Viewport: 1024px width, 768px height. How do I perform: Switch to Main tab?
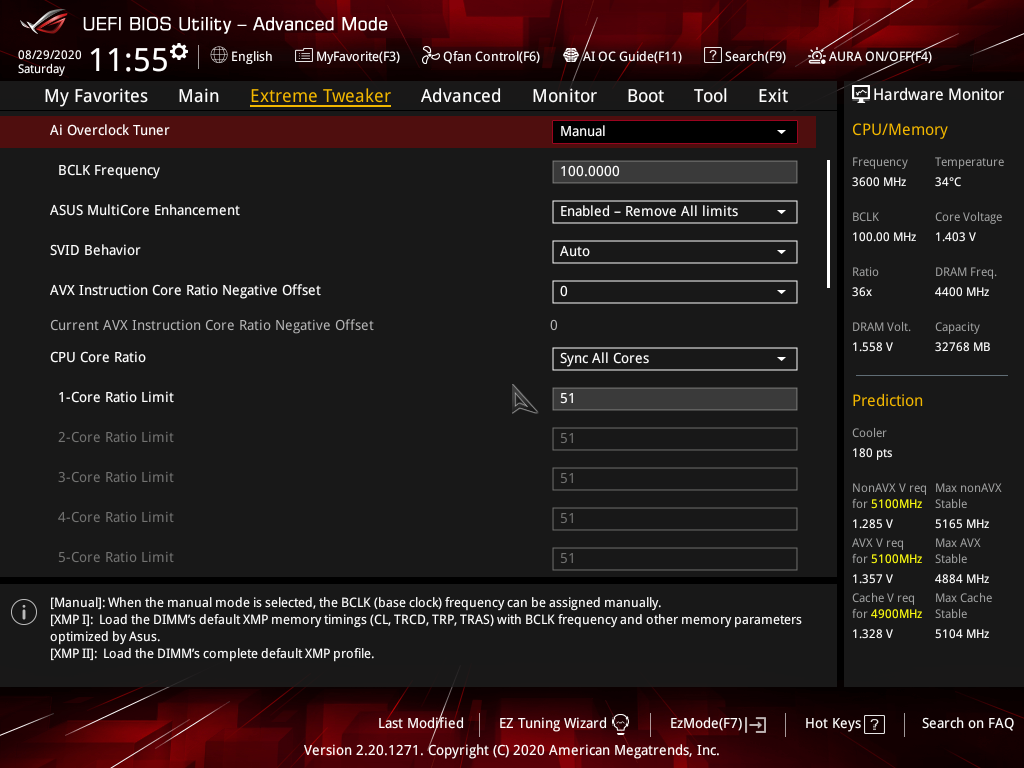(199, 95)
